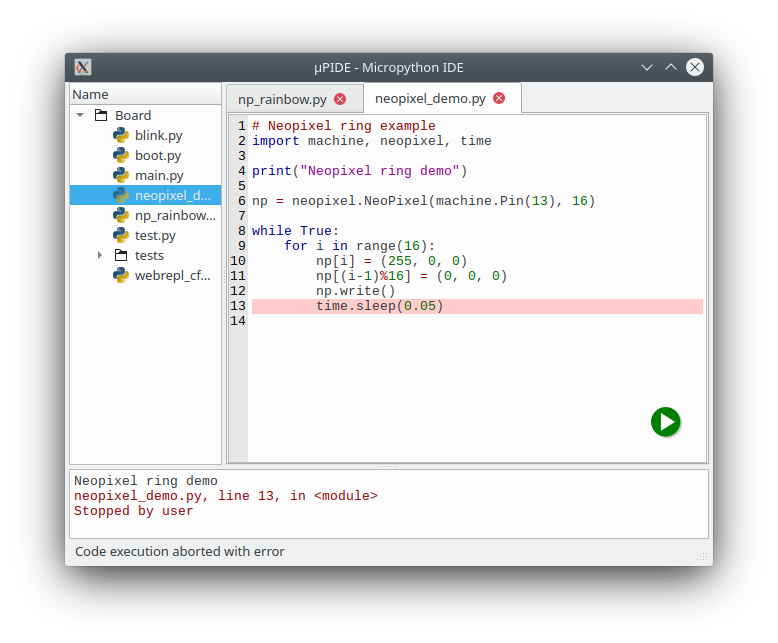Click the np = neopixel.NeoPixel line

[423, 201]
